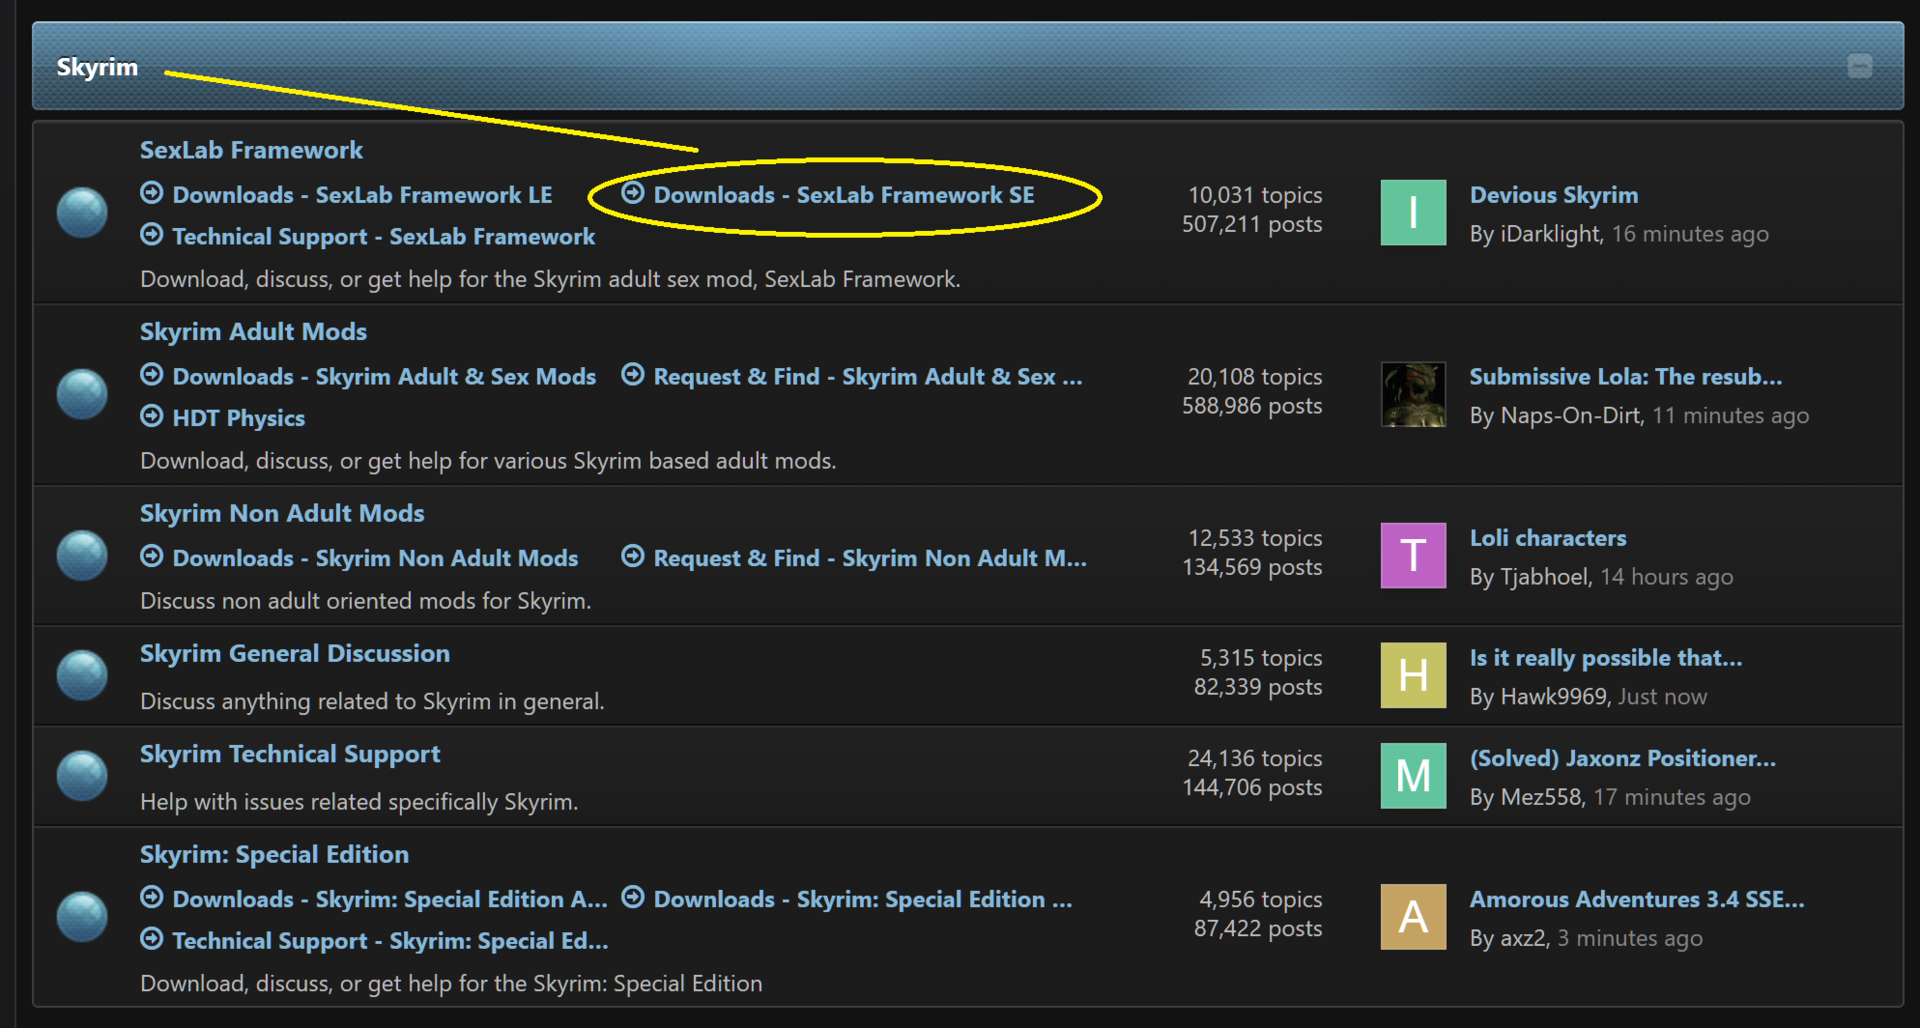Click the Skyrim Non Adult Mods status orb
Image resolution: width=1920 pixels, height=1028 pixels.
(82, 555)
